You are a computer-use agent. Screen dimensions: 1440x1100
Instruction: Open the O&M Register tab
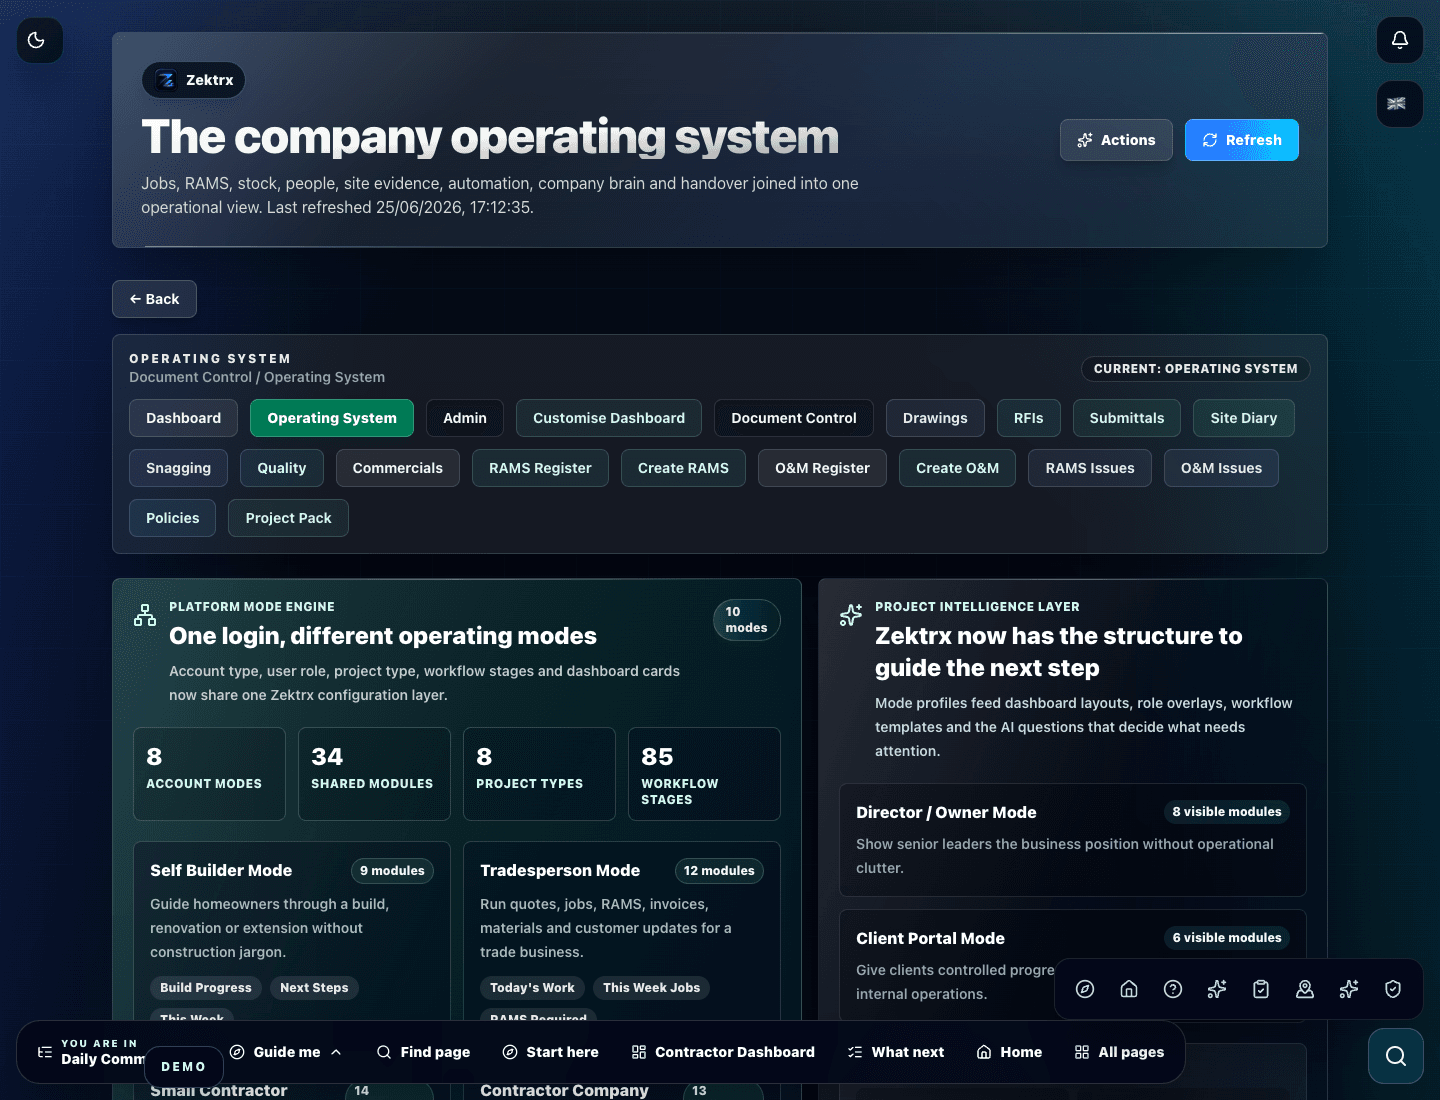822,468
